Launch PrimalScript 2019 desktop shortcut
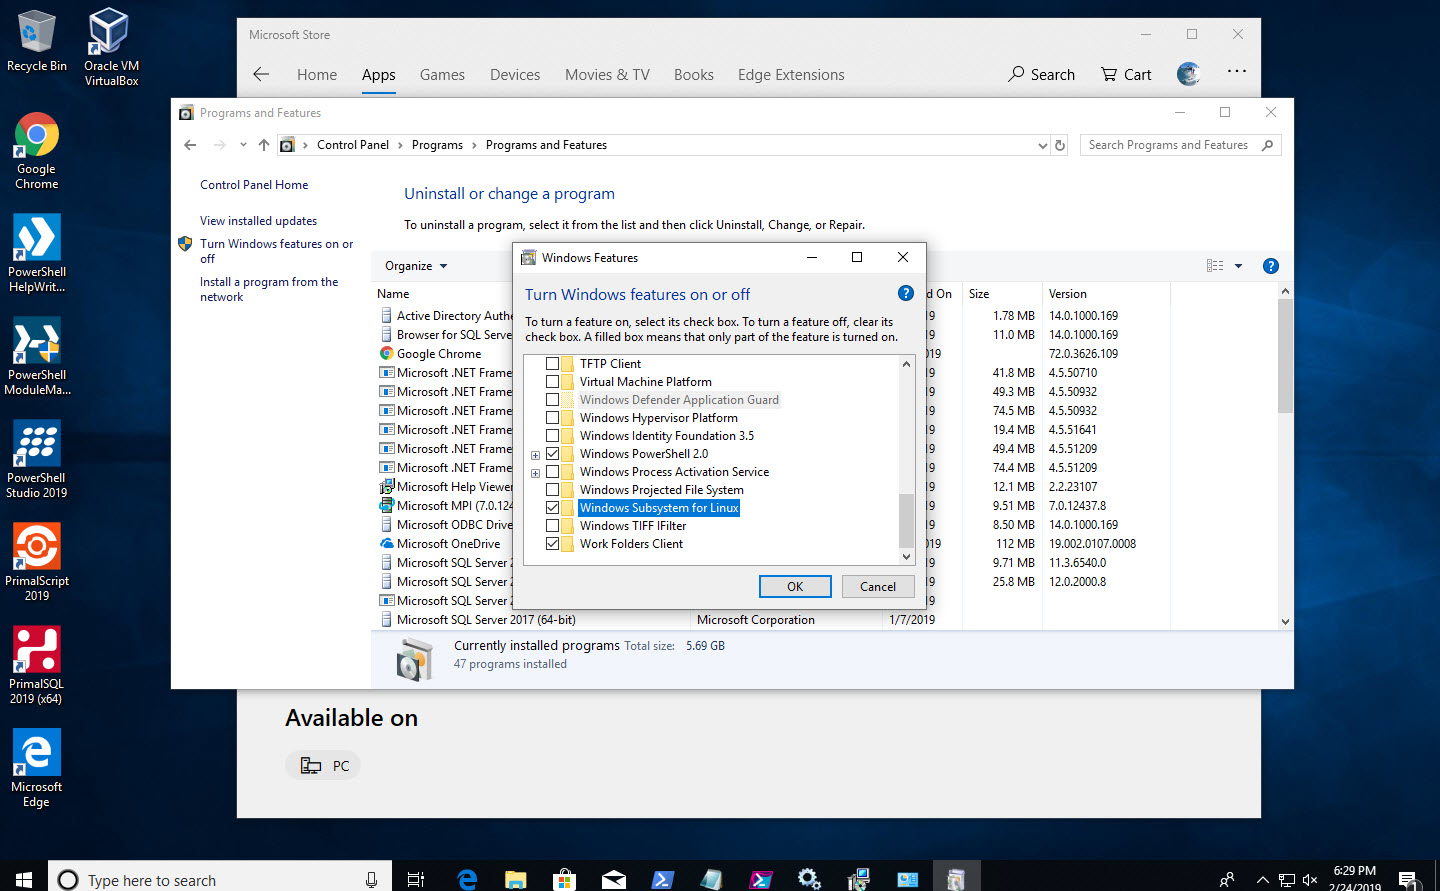This screenshot has width=1440, height=891. (x=37, y=562)
